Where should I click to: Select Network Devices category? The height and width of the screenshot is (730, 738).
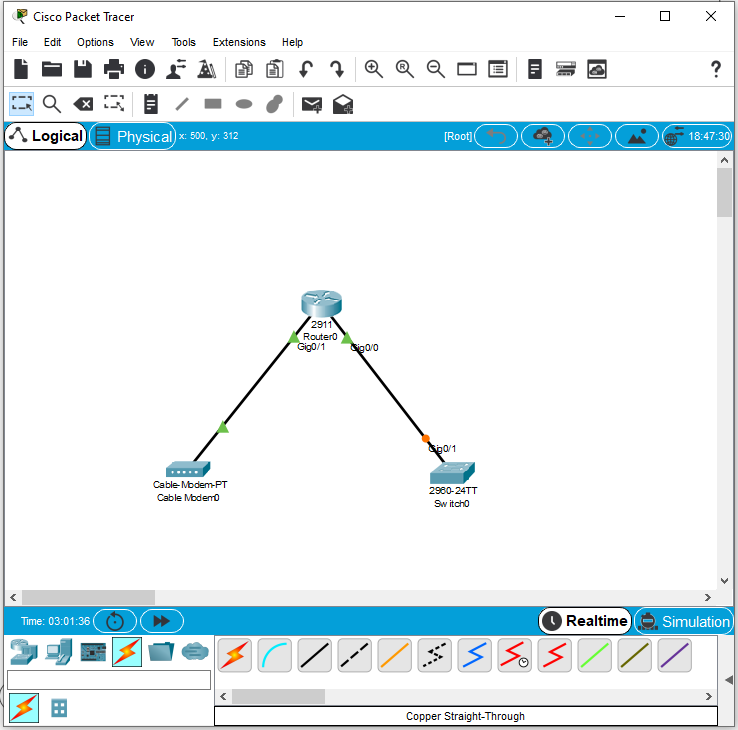click(24, 651)
